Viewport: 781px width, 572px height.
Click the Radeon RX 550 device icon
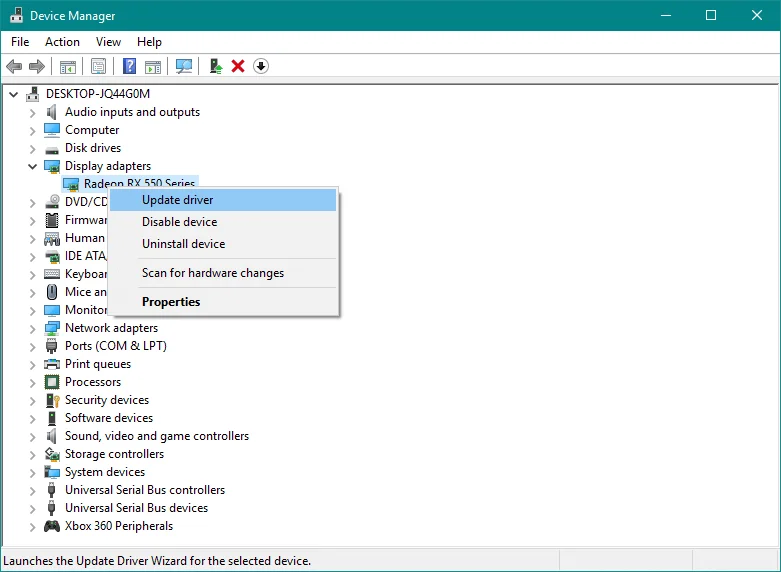71,184
